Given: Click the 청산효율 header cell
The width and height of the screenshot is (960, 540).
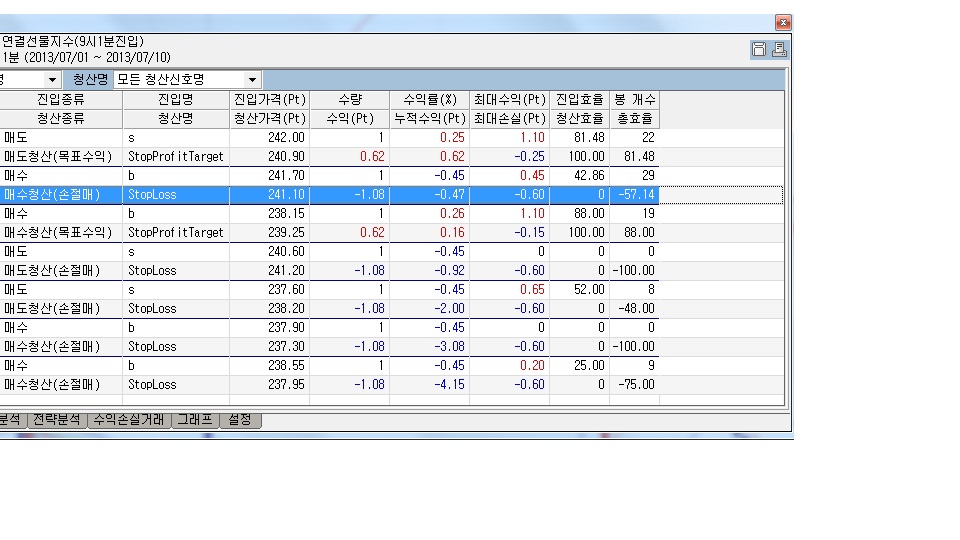Looking at the screenshot, I should click(x=579, y=119).
